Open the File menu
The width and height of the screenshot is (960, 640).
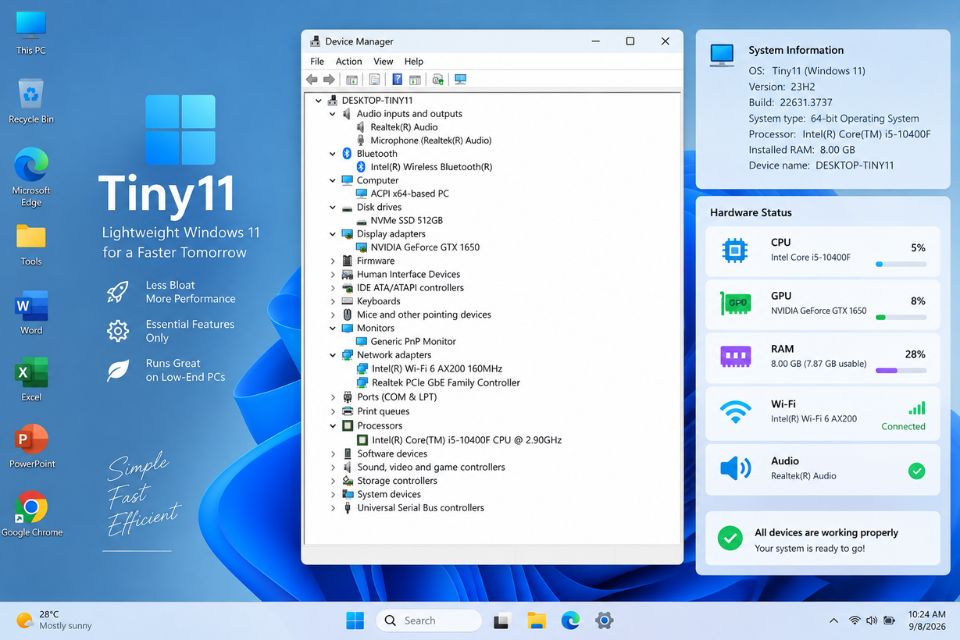tap(317, 61)
